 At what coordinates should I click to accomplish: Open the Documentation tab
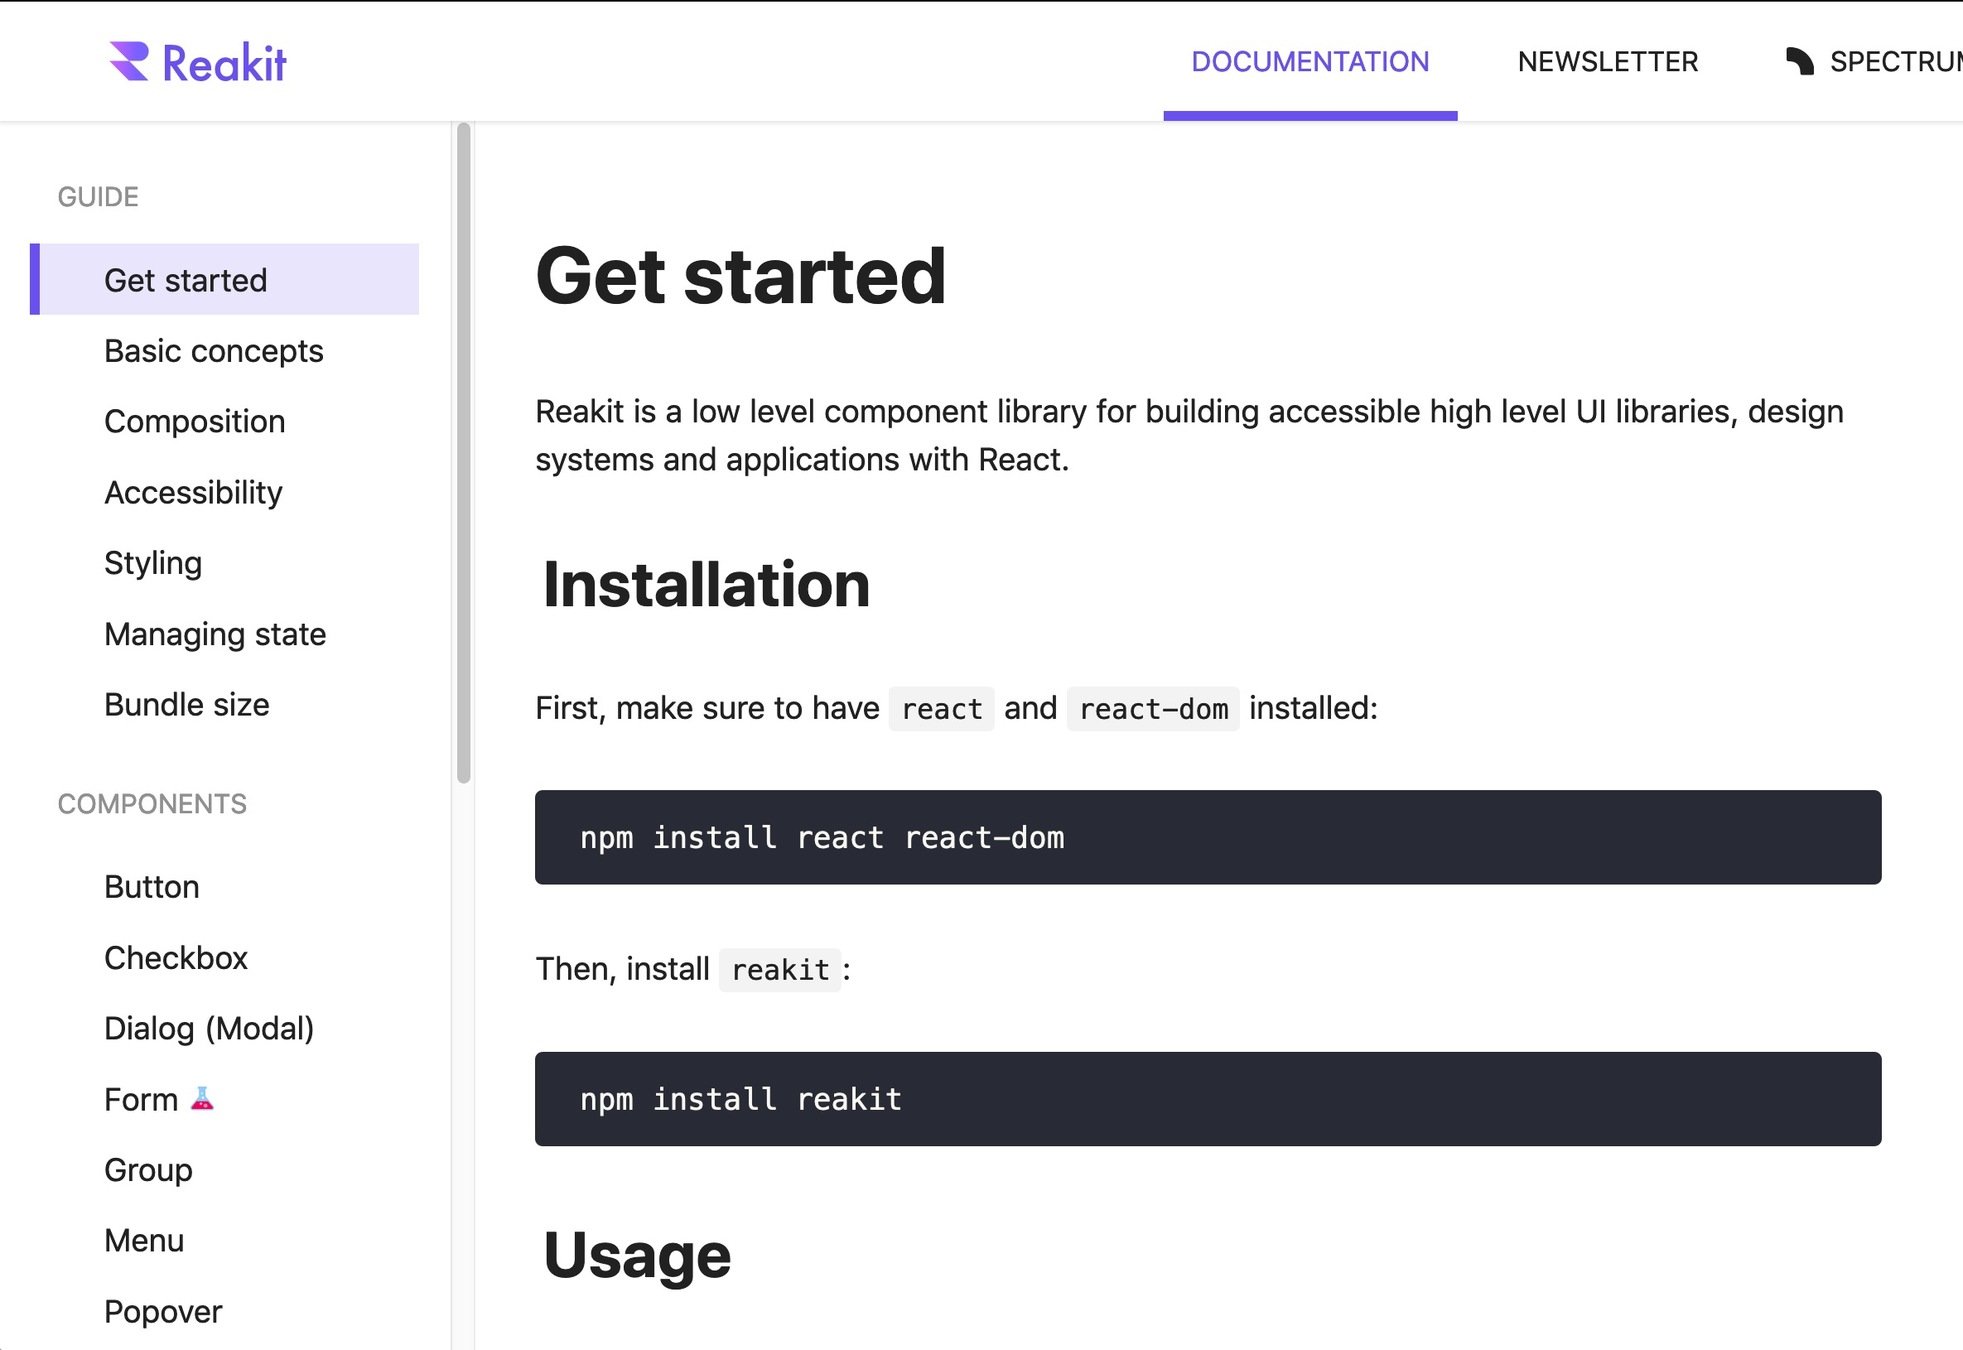[1310, 62]
